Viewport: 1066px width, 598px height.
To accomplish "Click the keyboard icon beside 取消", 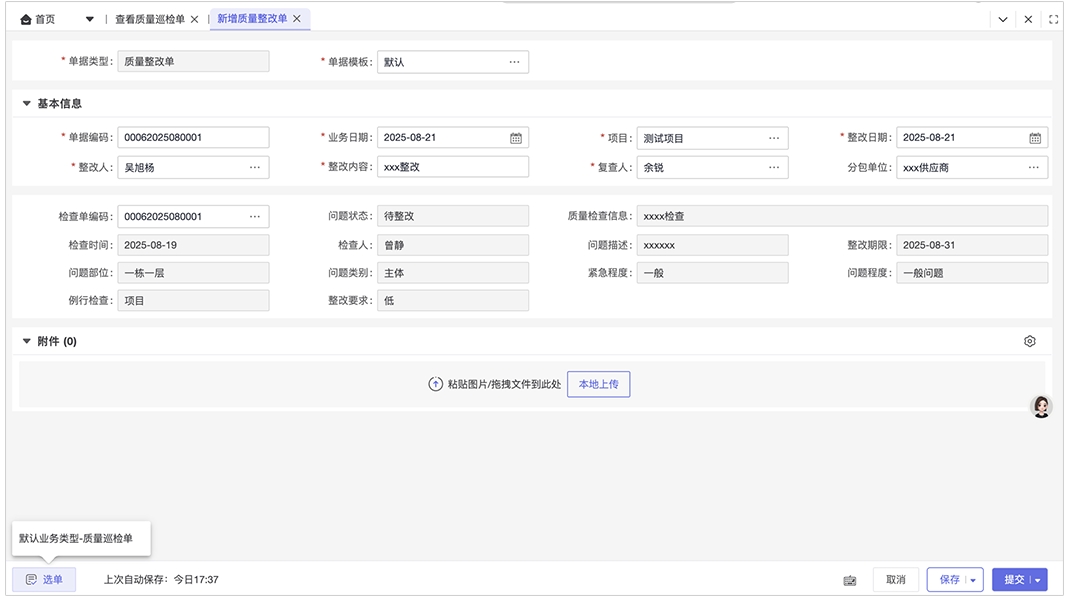I will pyautogui.click(x=850, y=580).
